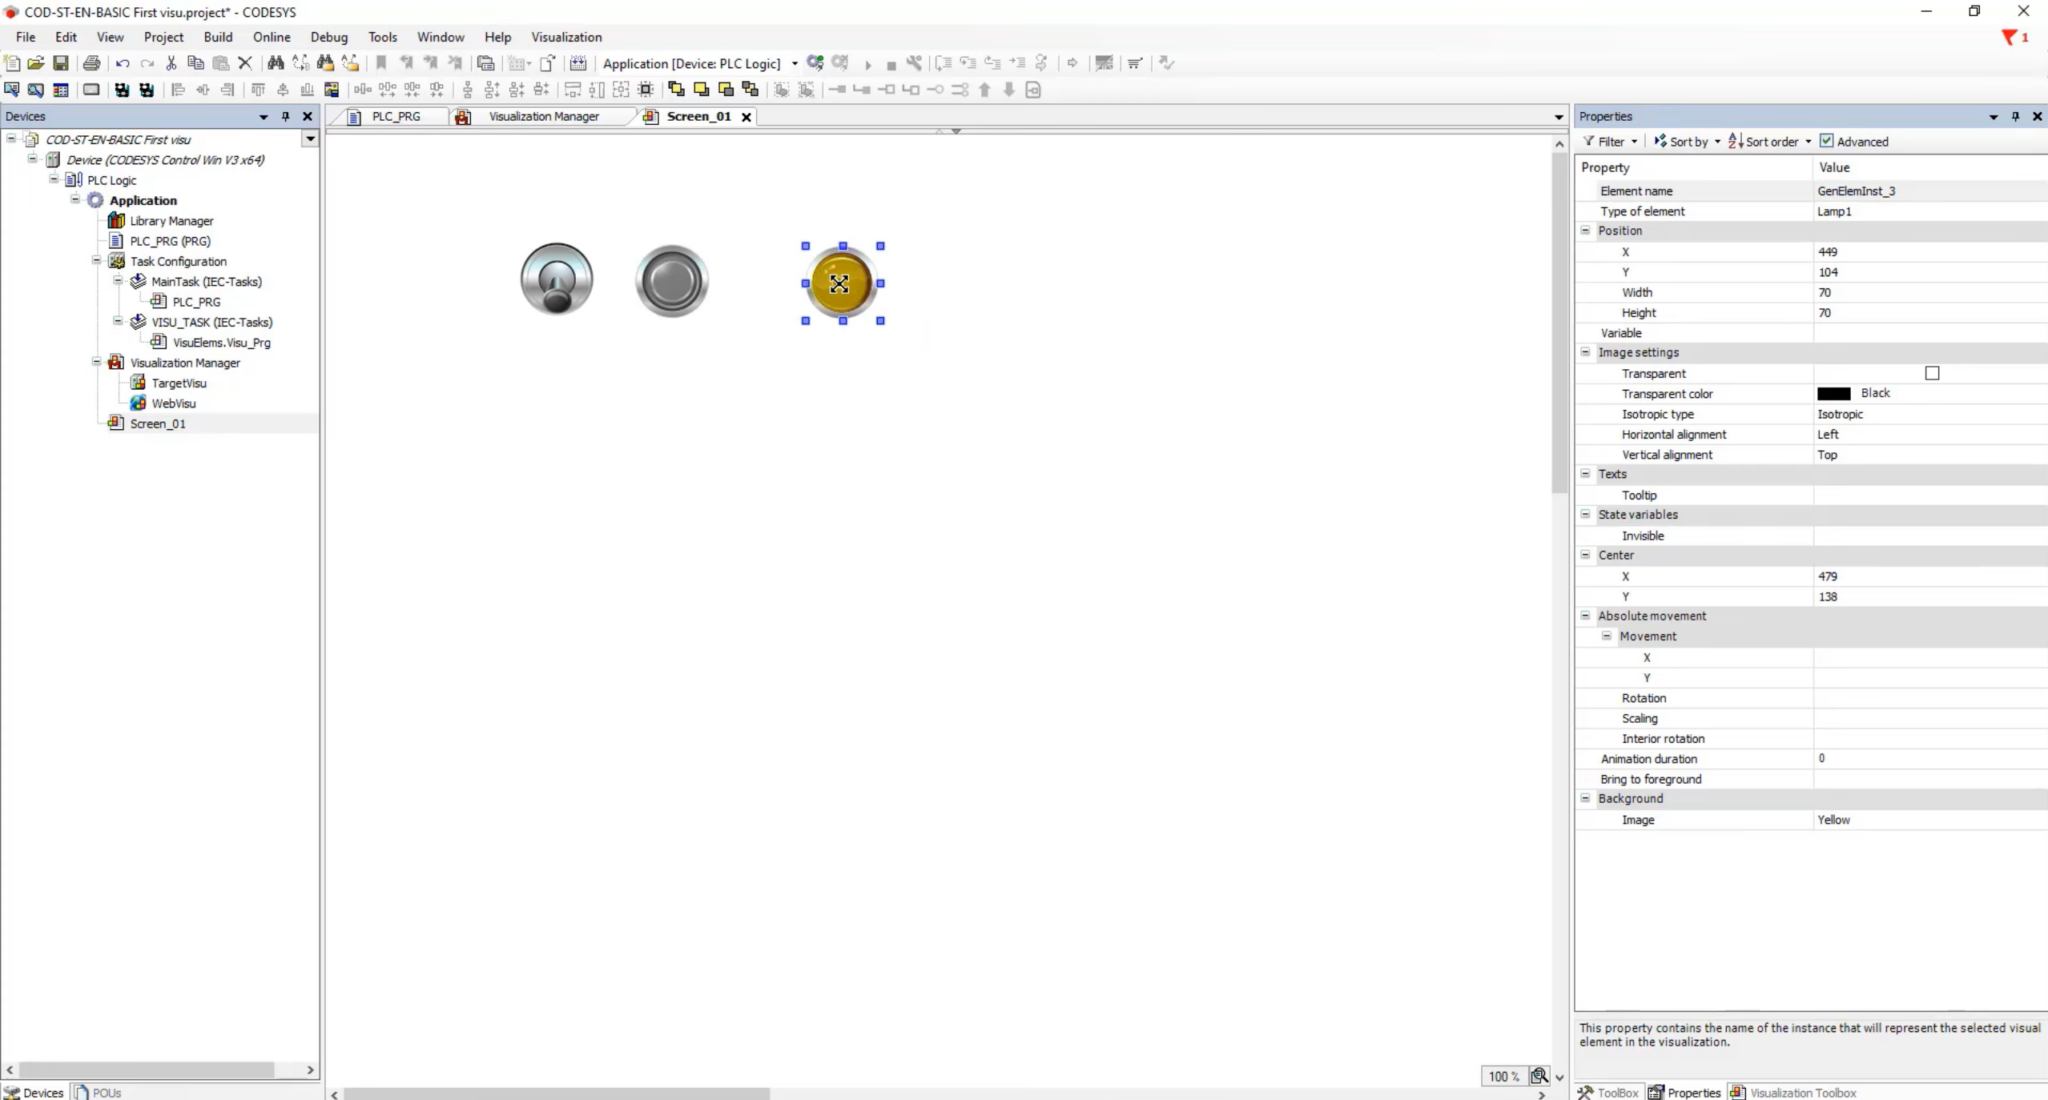Open the Visualization menu
This screenshot has height=1100, width=2048.
566,37
